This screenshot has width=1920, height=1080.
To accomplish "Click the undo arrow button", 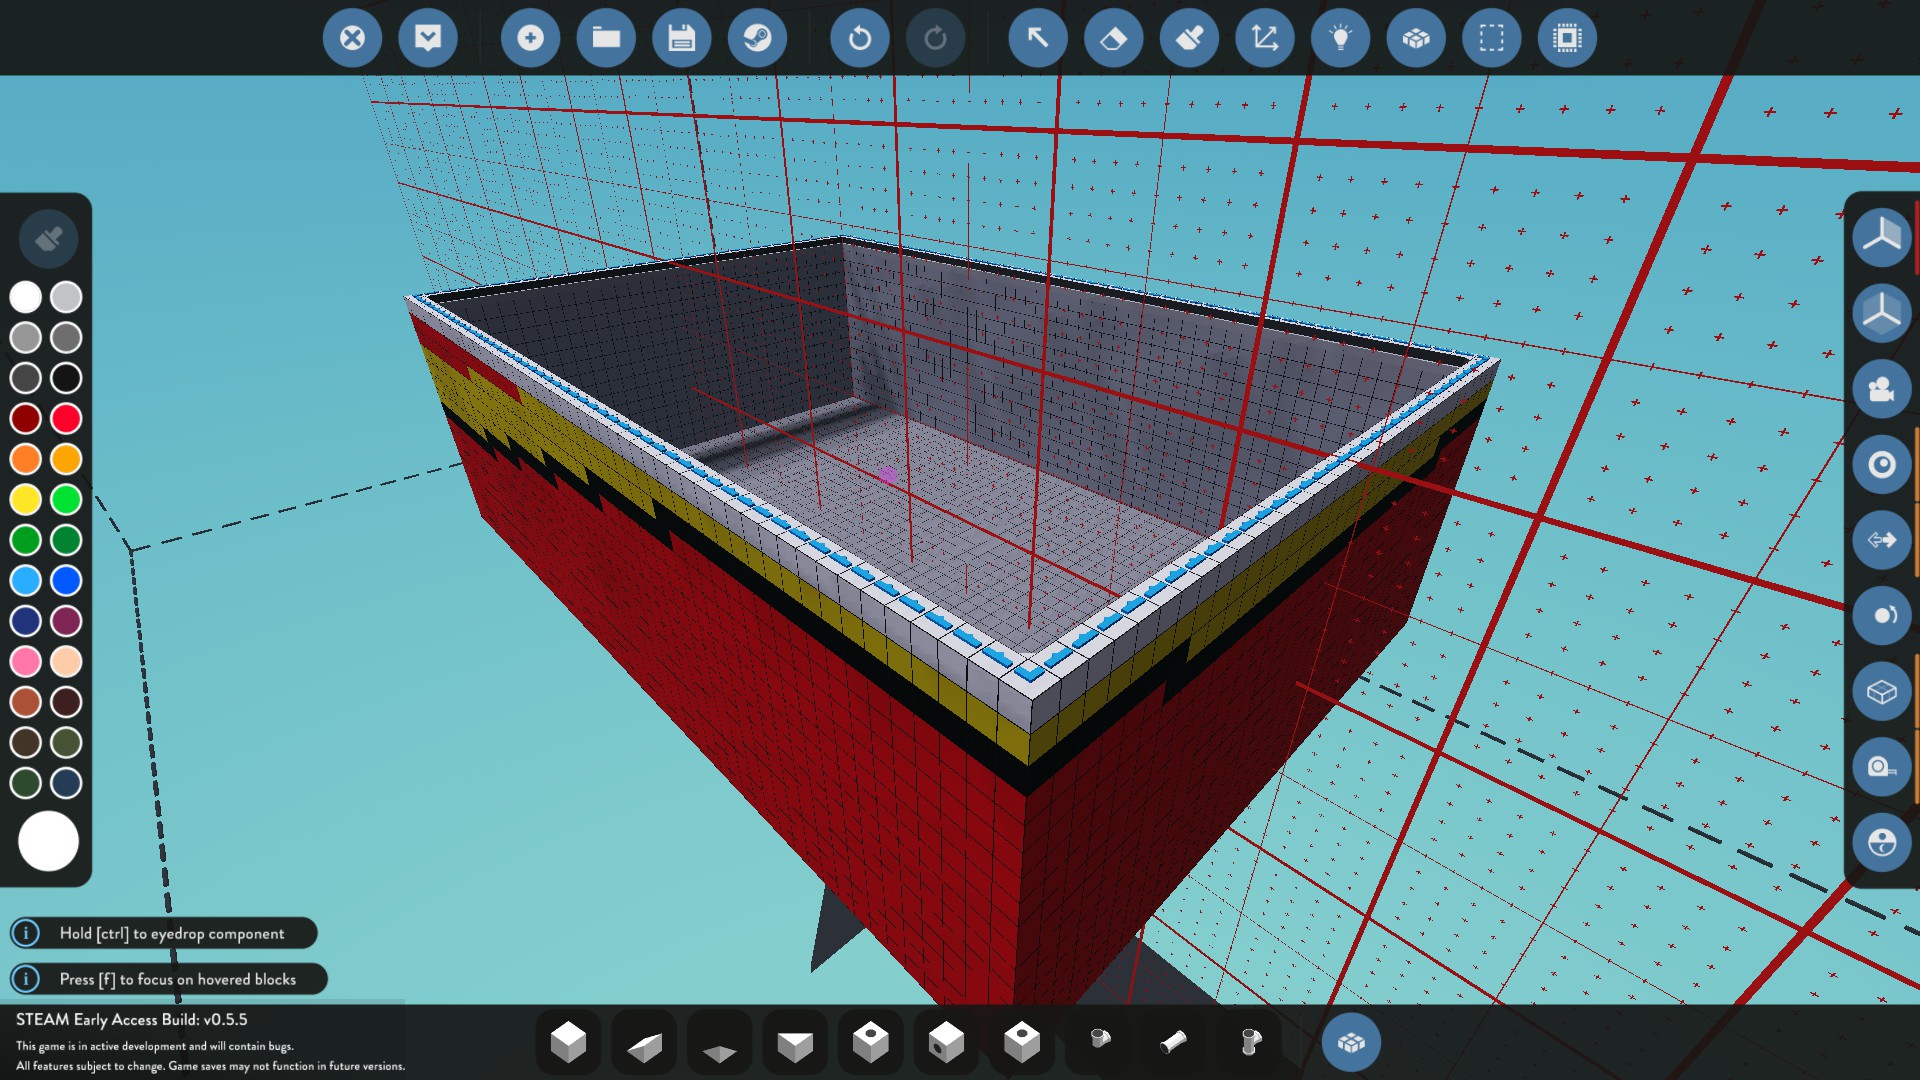I will (x=859, y=39).
